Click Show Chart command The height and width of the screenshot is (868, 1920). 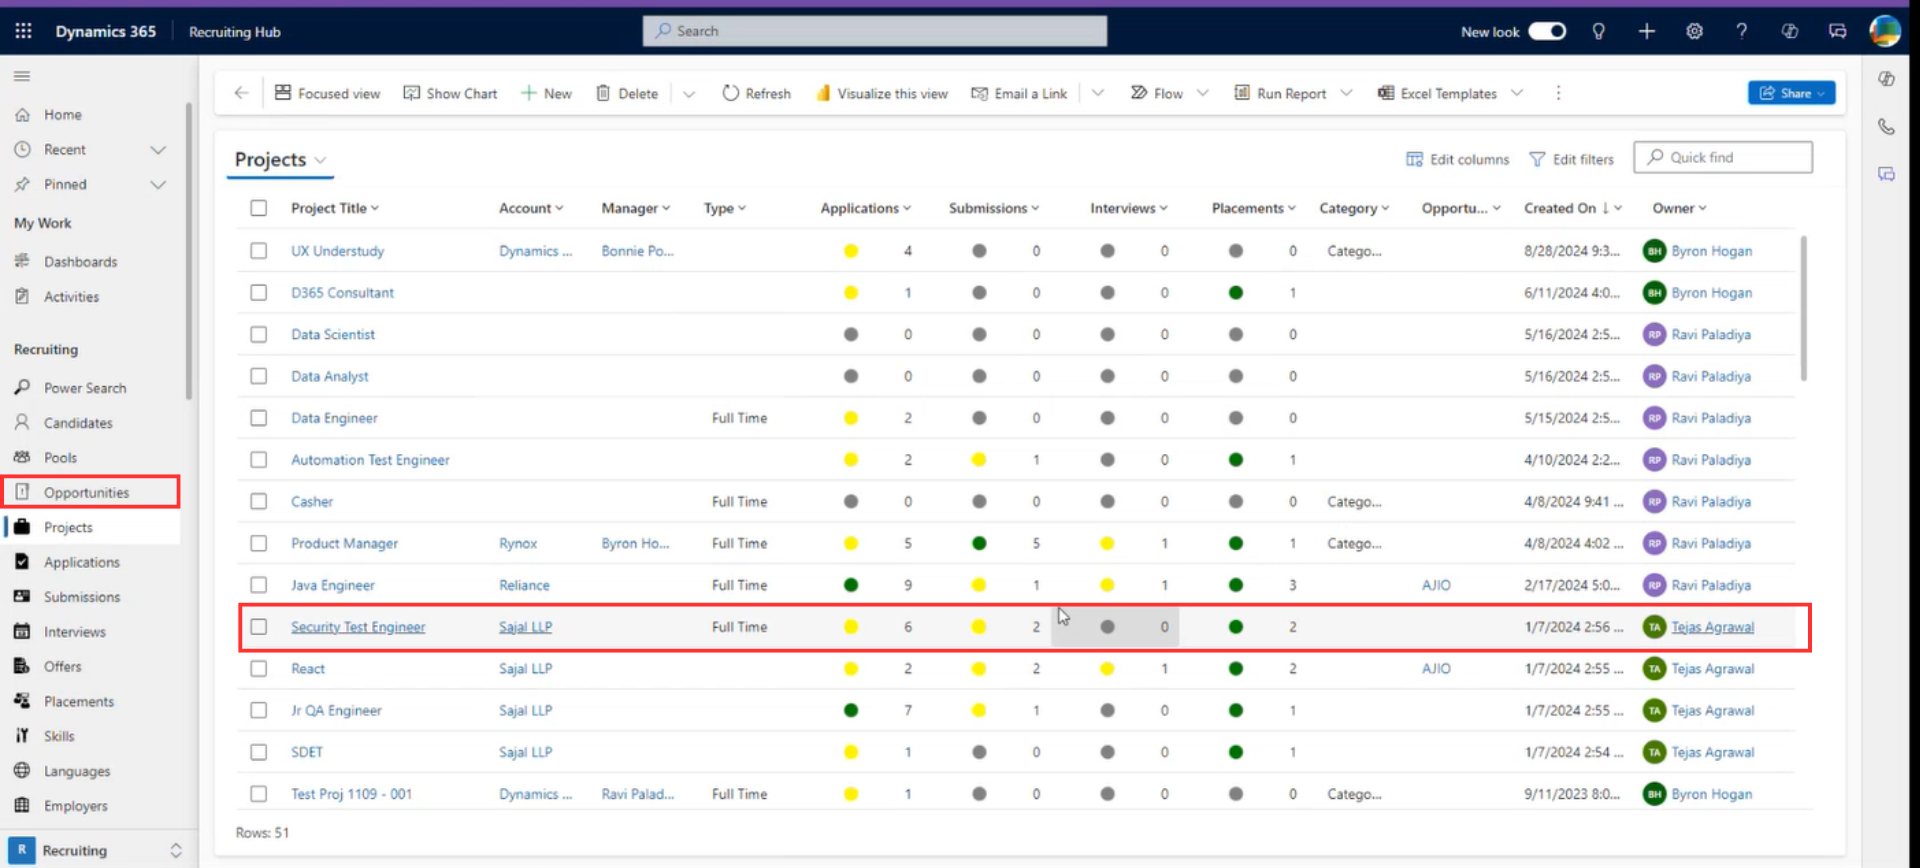click(450, 93)
